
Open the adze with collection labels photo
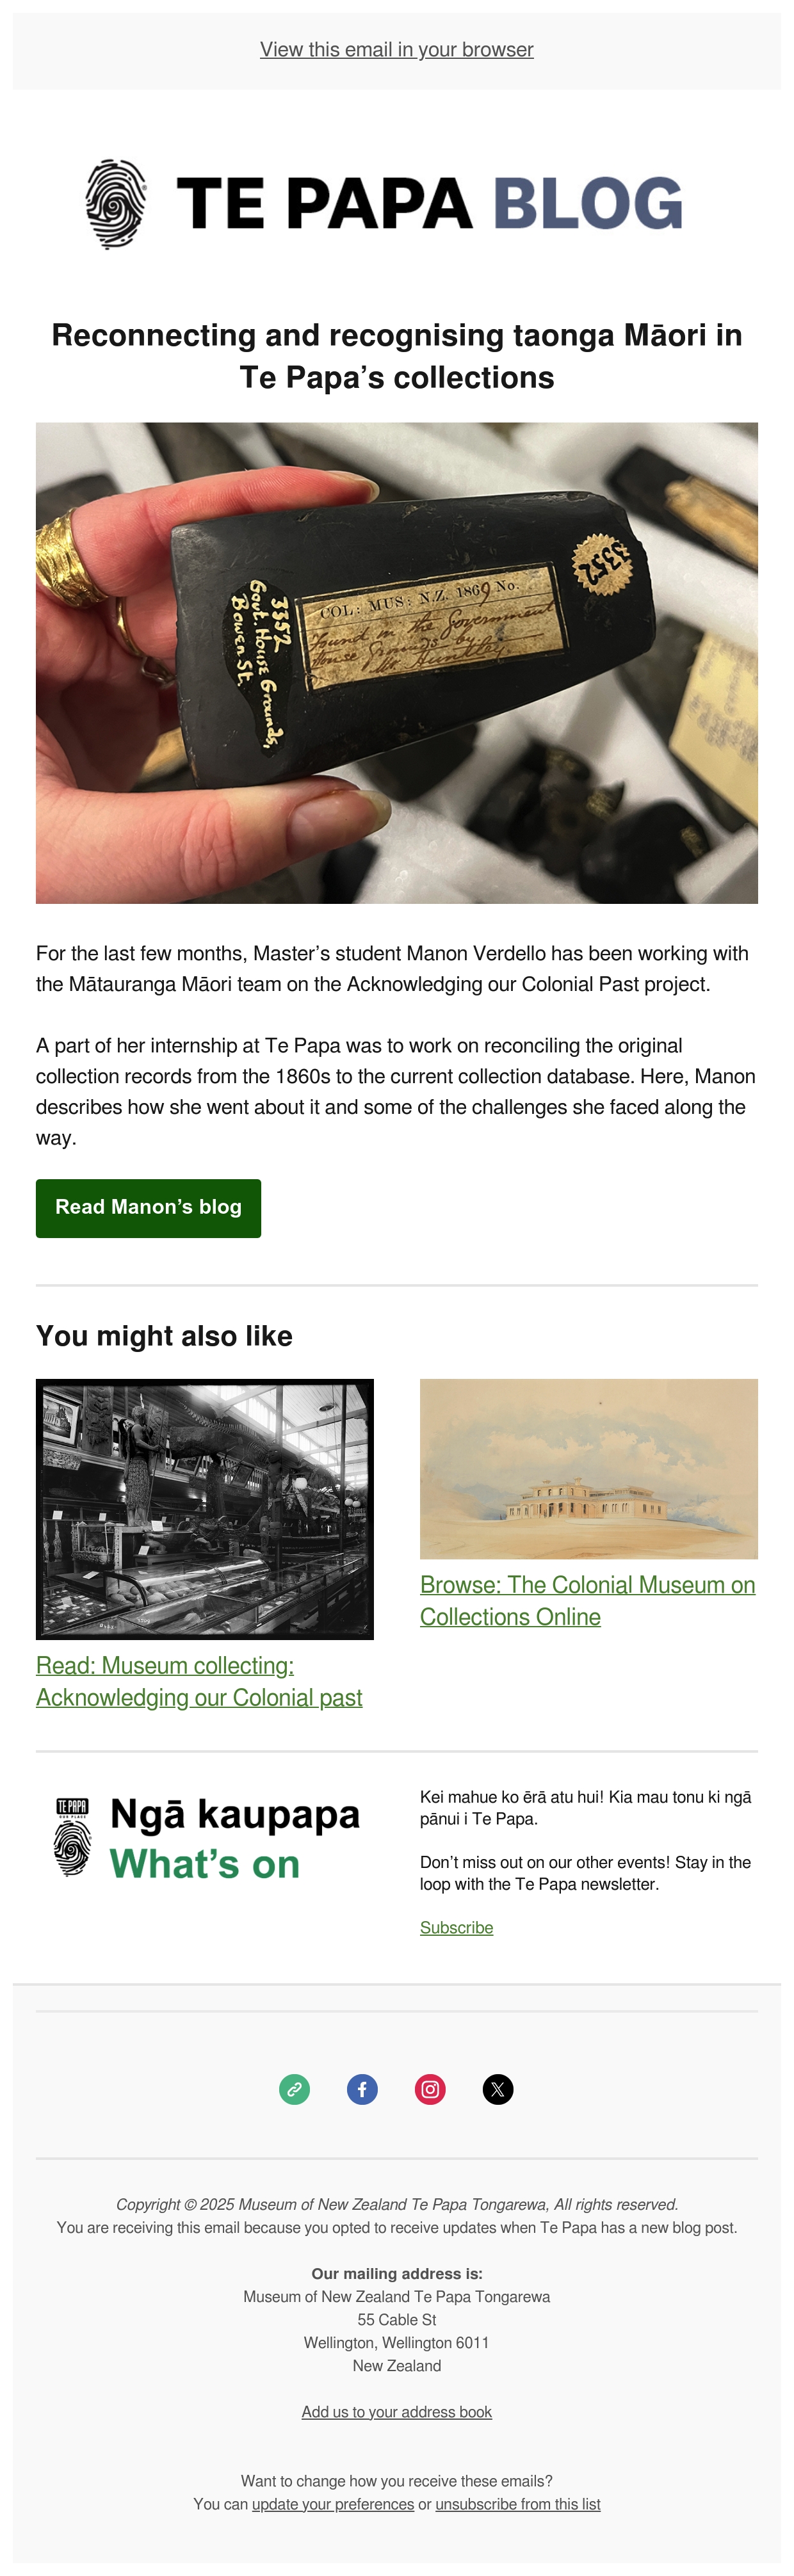pos(397,663)
